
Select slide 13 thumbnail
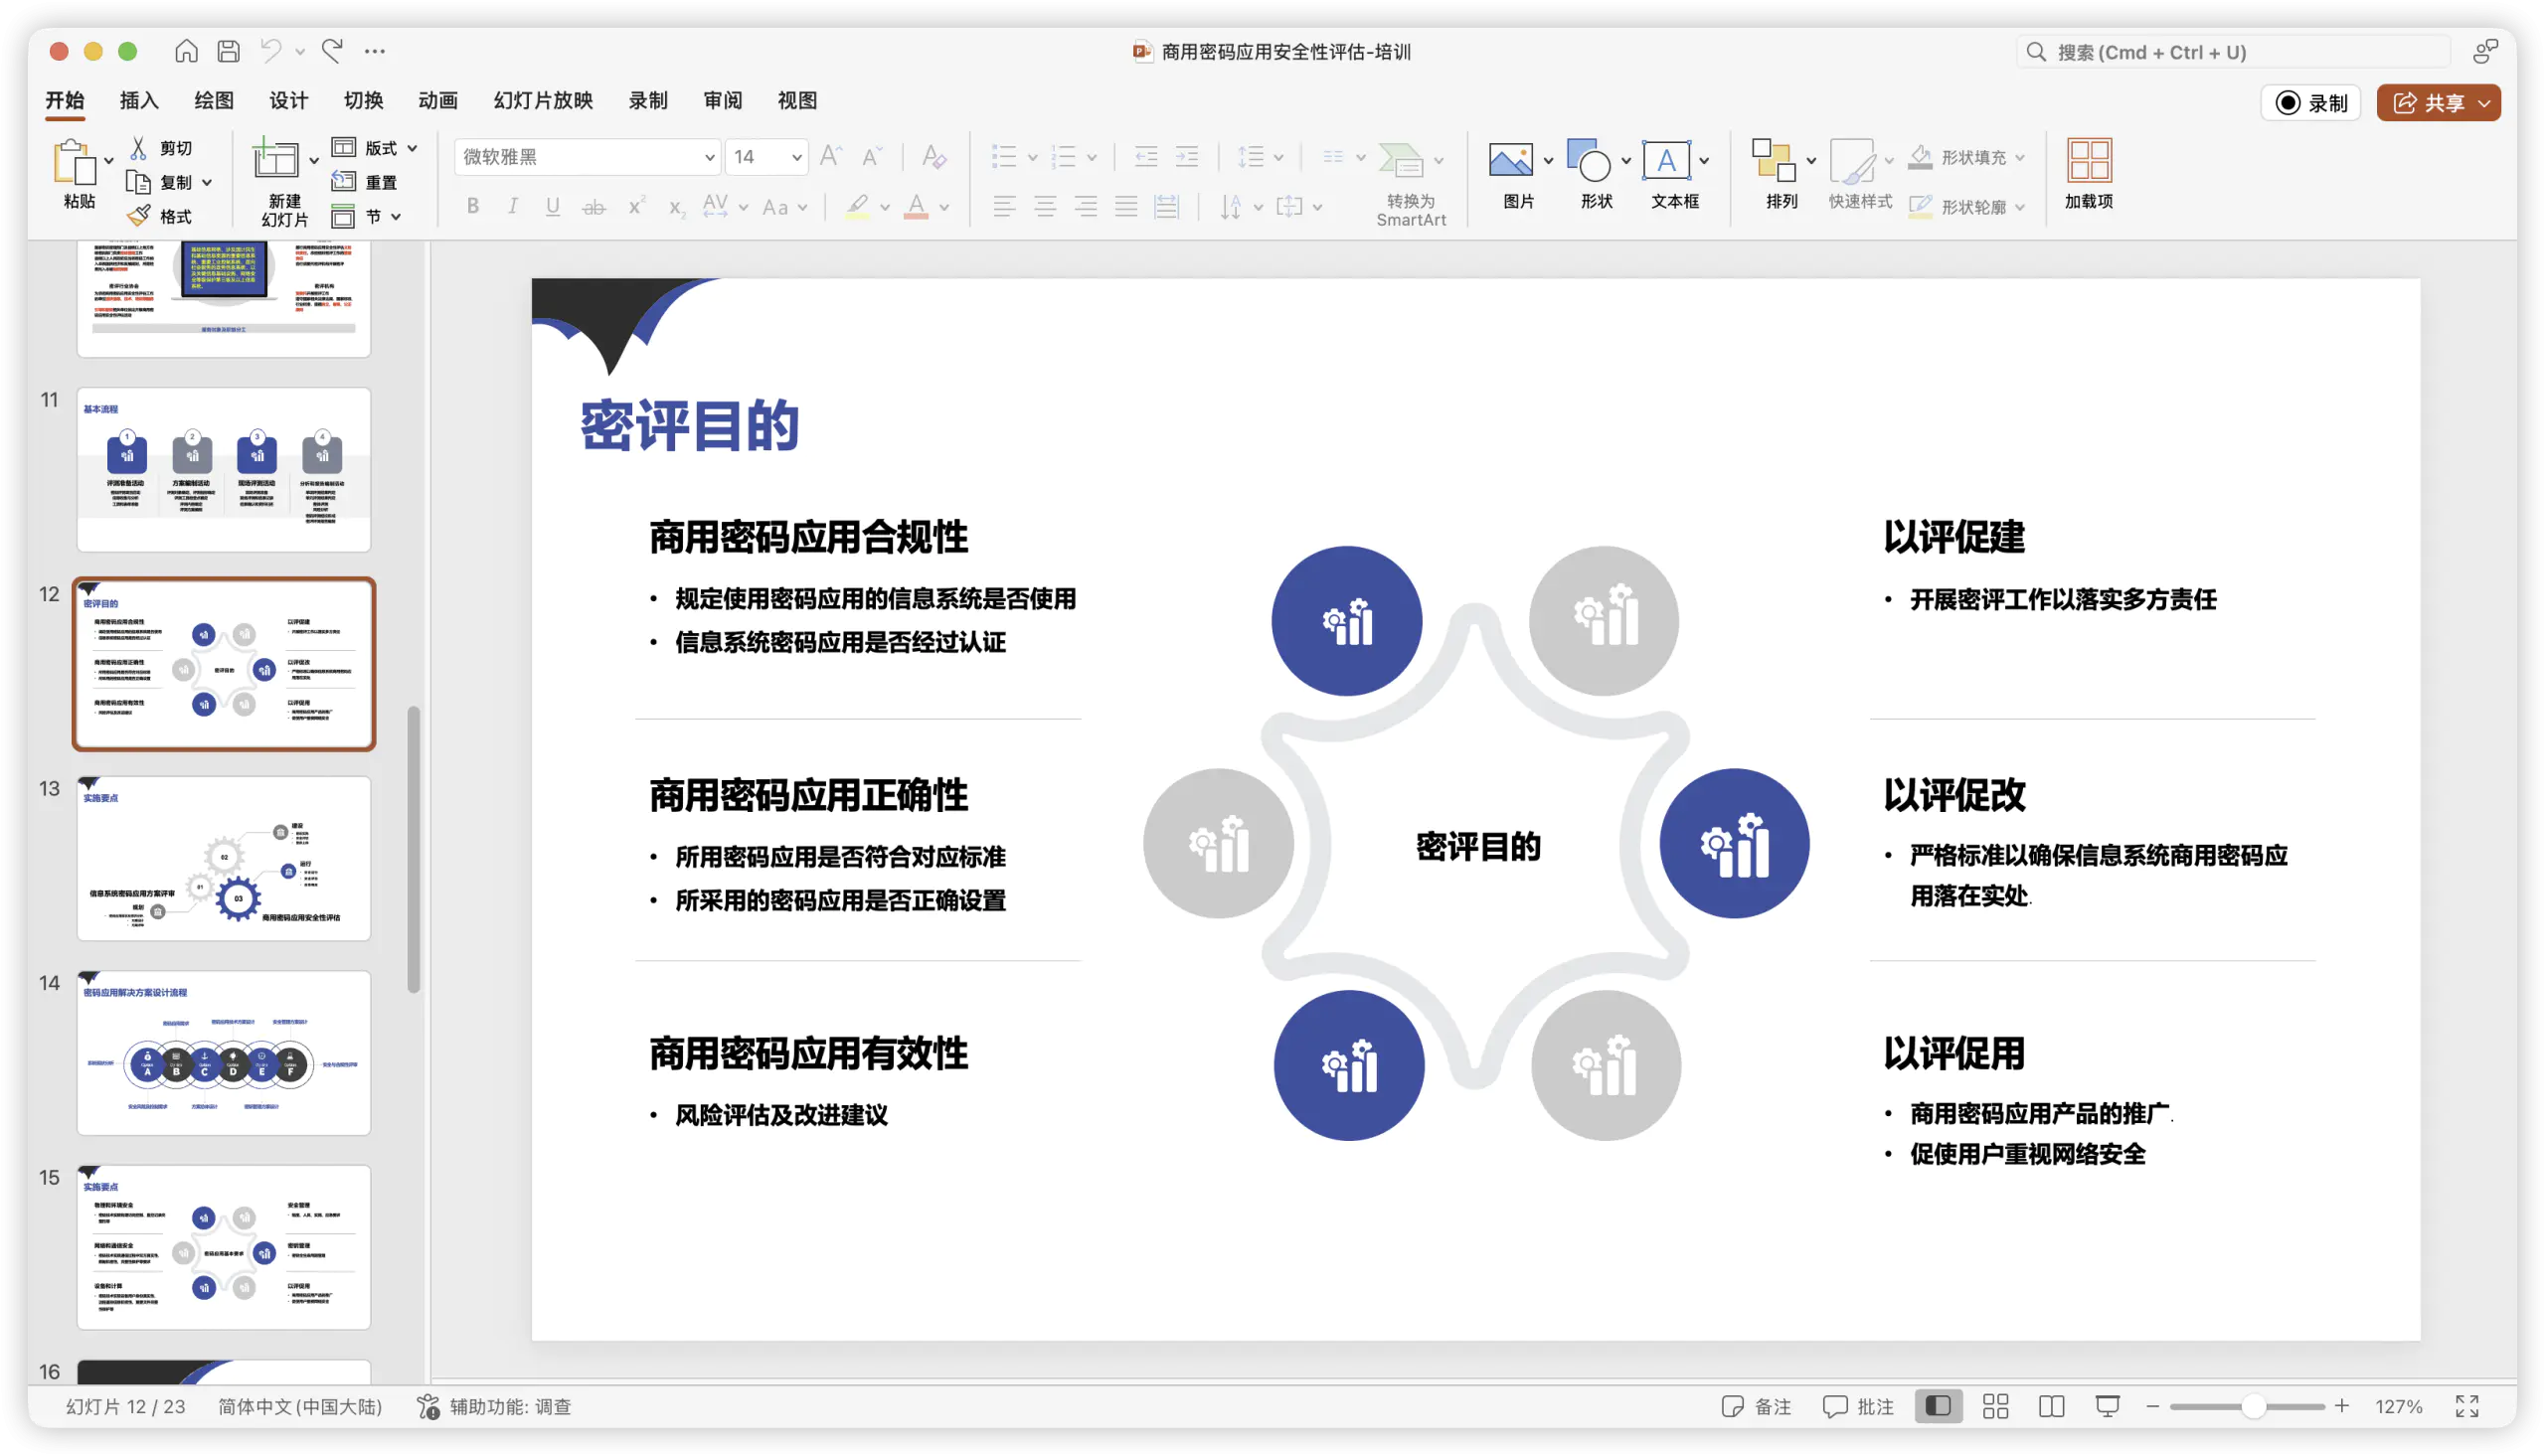[224, 858]
